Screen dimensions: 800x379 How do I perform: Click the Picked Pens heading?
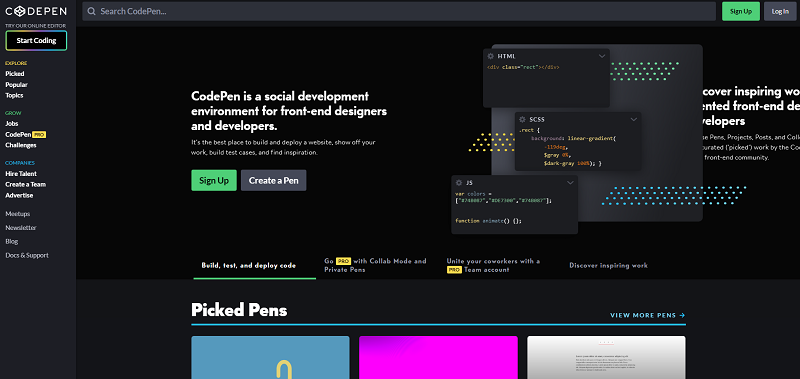(x=239, y=310)
